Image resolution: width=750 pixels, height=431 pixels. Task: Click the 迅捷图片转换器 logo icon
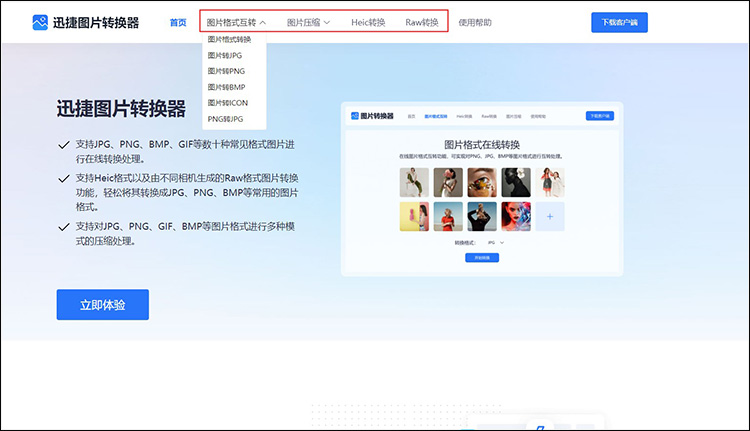click(x=40, y=22)
